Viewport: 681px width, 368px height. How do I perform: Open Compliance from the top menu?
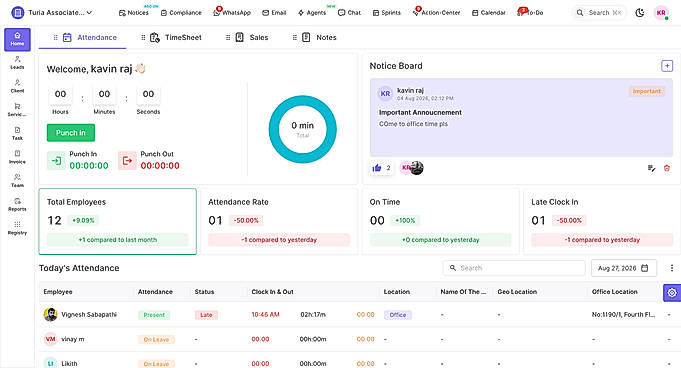coord(181,13)
